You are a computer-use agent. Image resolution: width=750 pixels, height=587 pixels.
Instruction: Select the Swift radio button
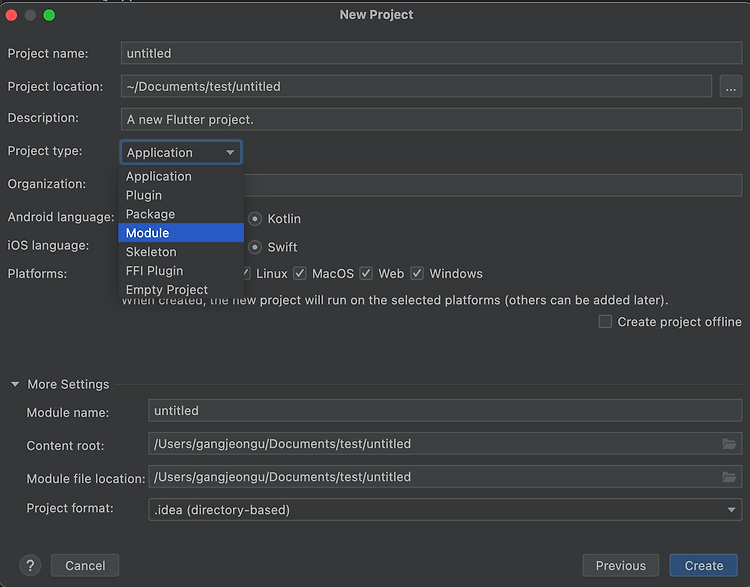[x=255, y=247]
